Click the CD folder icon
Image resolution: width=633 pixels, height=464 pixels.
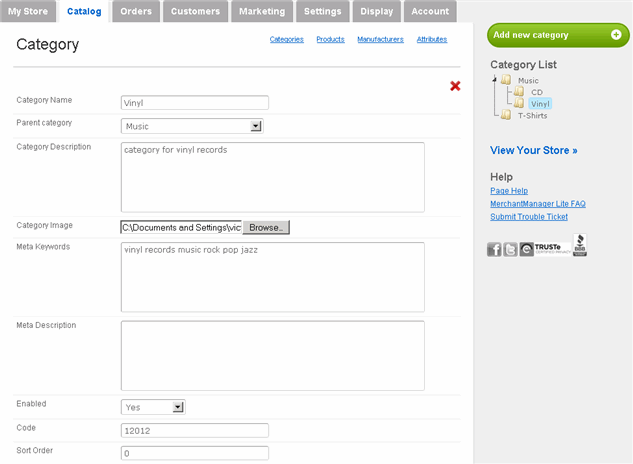(x=518, y=92)
